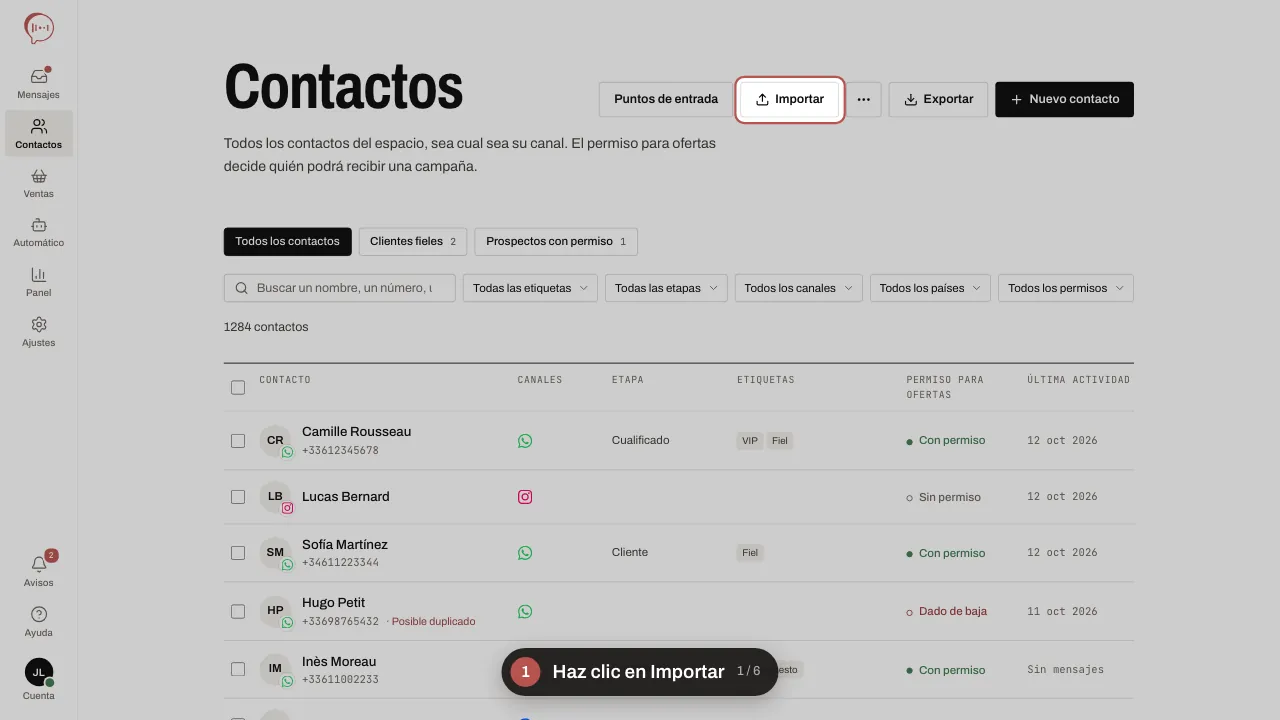Check the Camille Rousseau row checkbox

pos(238,441)
